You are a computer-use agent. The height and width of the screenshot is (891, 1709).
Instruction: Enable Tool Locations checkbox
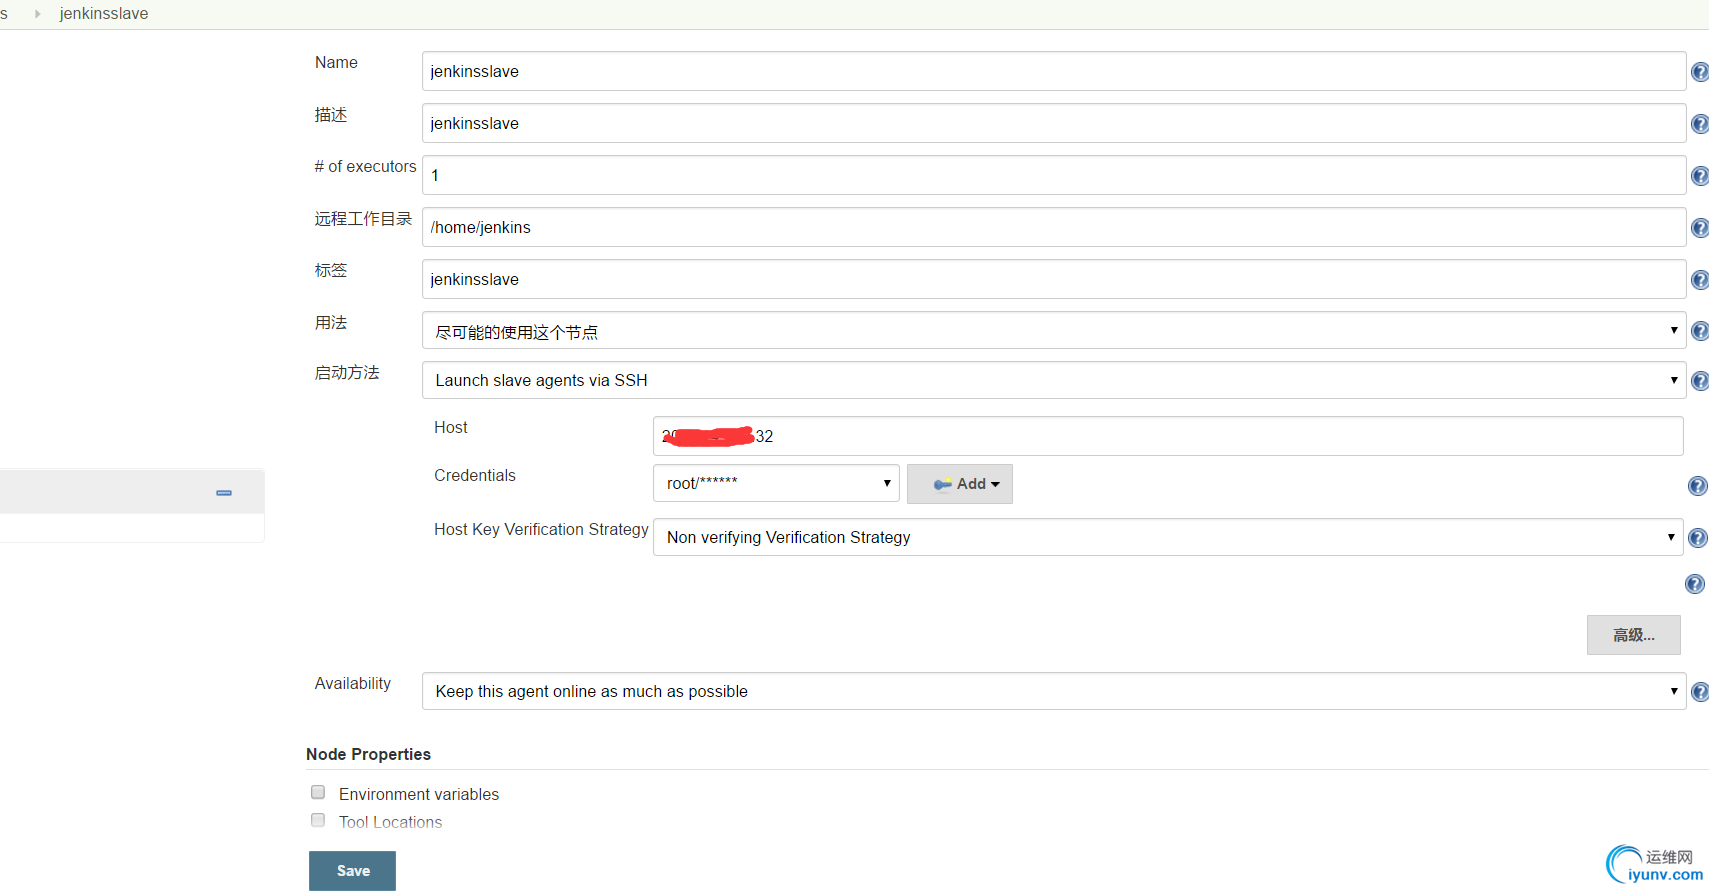coord(318,820)
